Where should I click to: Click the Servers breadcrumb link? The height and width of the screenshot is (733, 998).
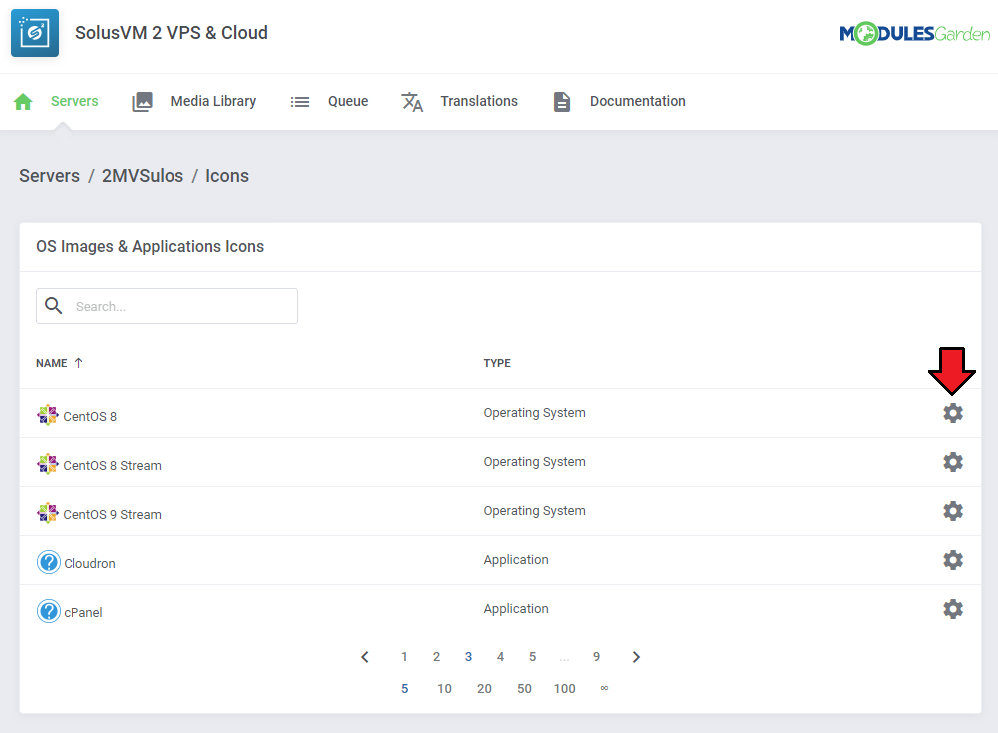(x=50, y=176)
